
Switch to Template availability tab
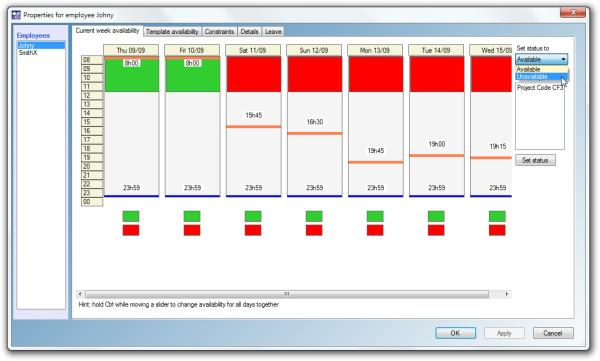tap(172, 32)
